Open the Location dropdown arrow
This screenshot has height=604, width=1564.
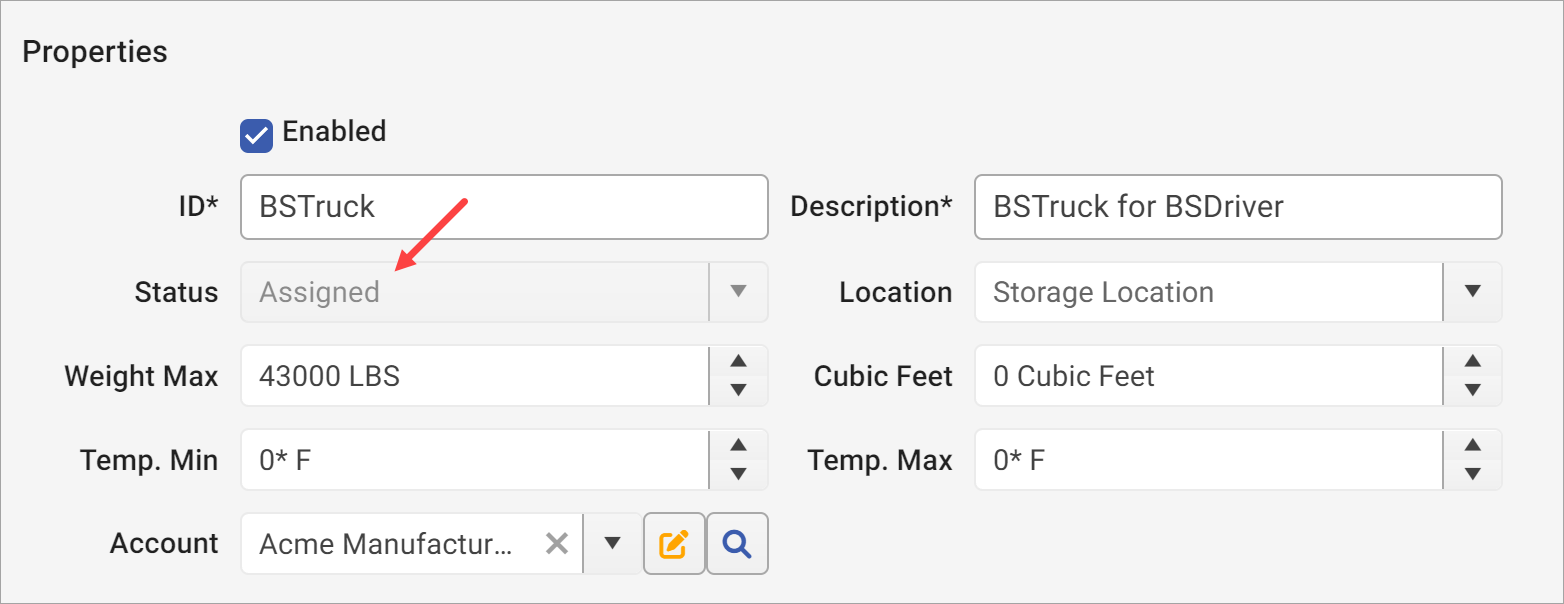(1472, 292)
